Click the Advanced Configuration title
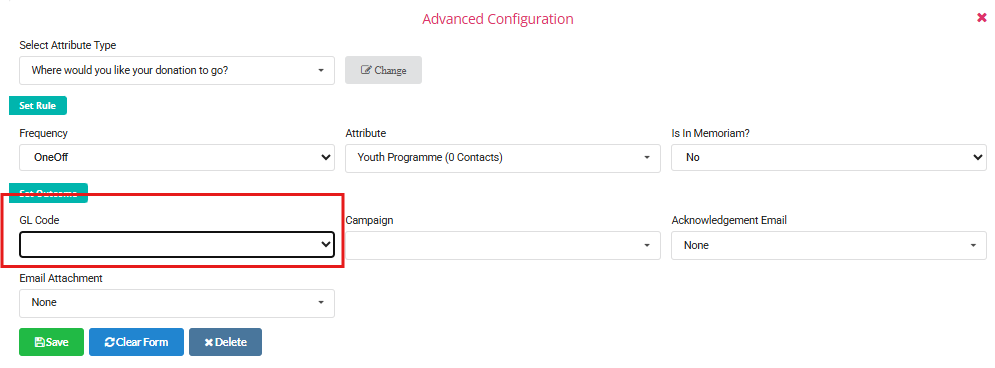 point(498,19)
